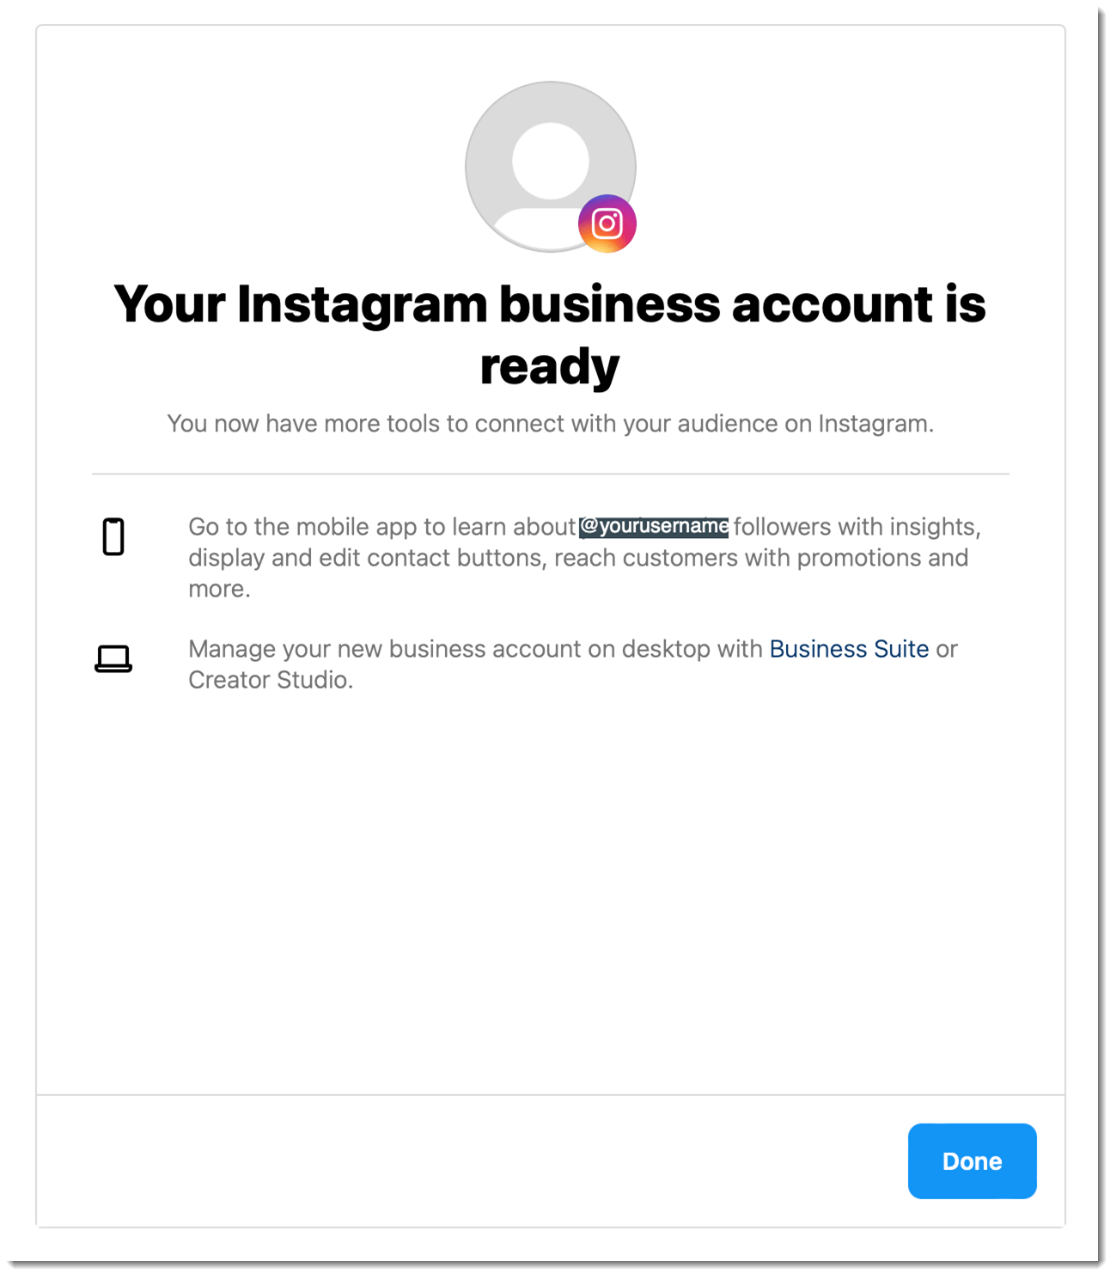Click the word 'ready' in the heading
This screenshot has width=1113, height=1276.
click(x=550, y=366)
